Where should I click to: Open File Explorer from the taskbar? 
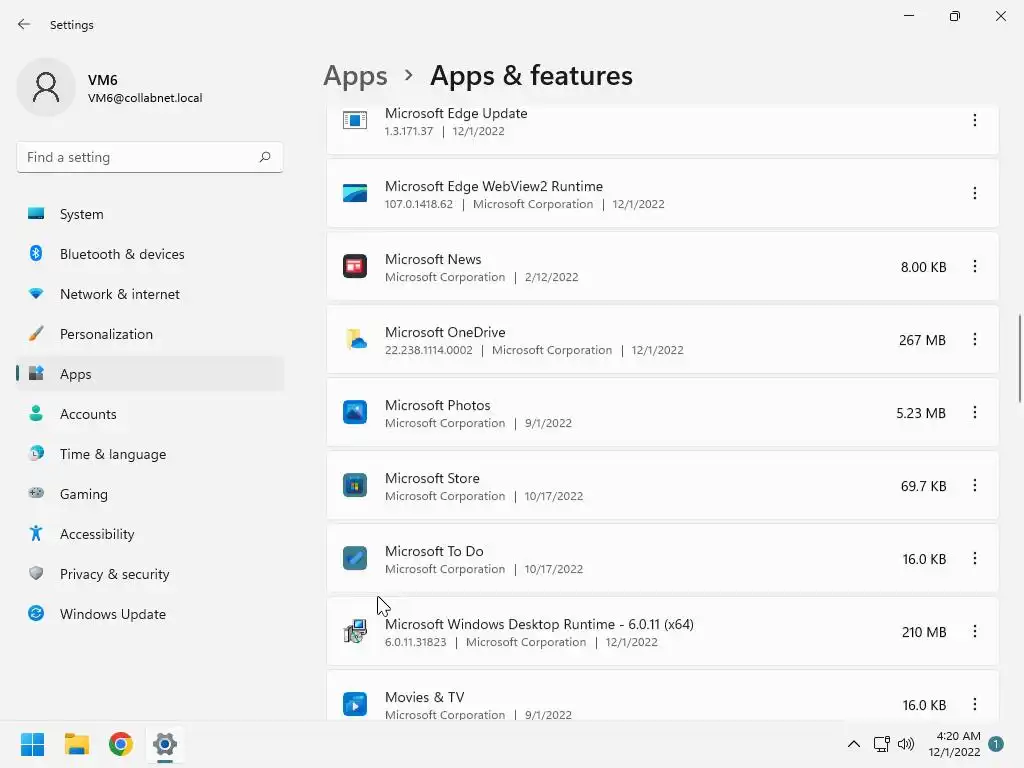(77, 744)
